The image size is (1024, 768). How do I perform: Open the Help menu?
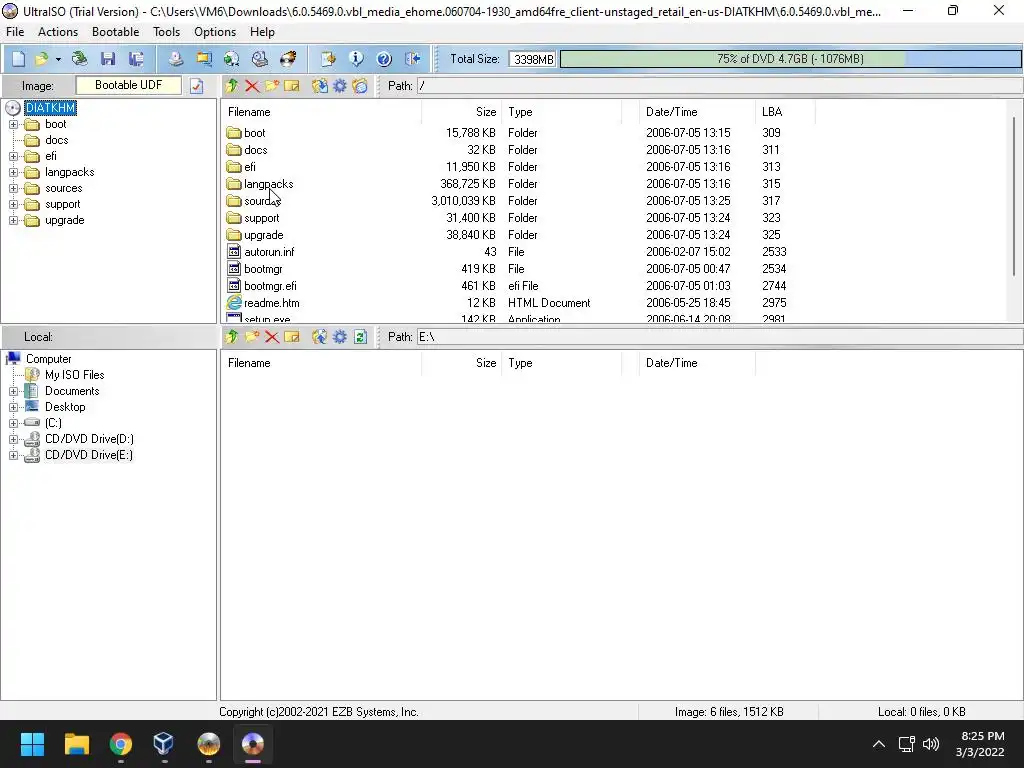(262, 32)
